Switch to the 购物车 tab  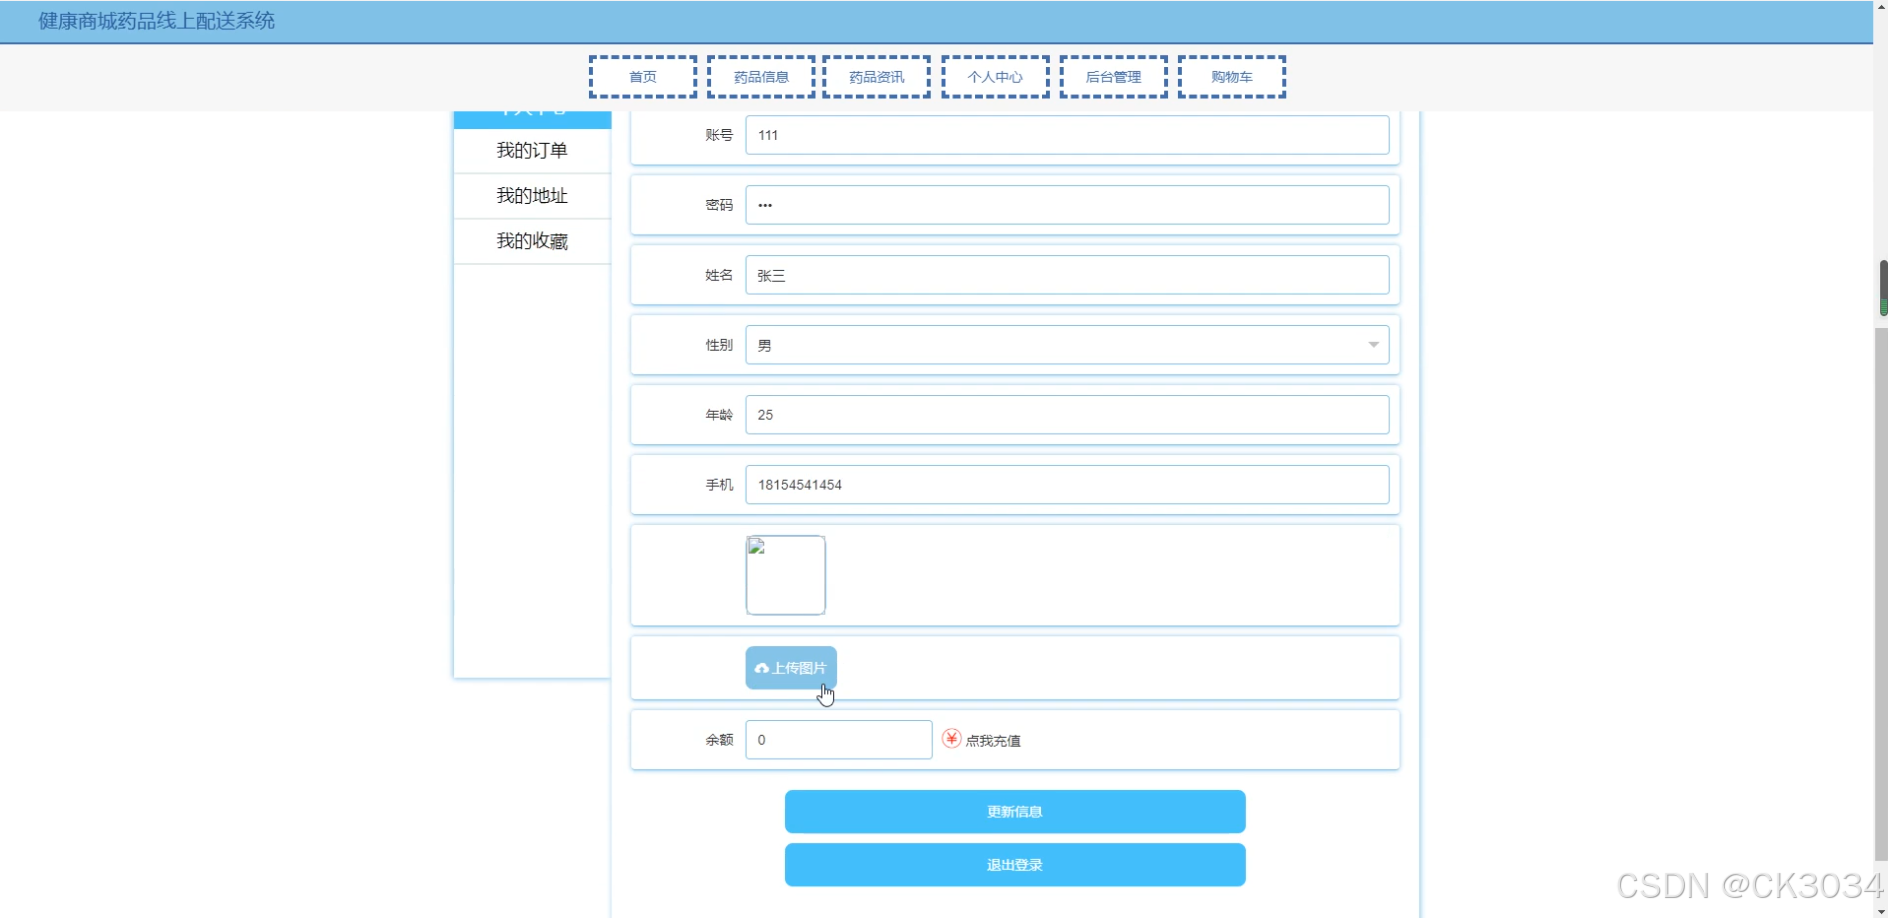click(1231, 76)
